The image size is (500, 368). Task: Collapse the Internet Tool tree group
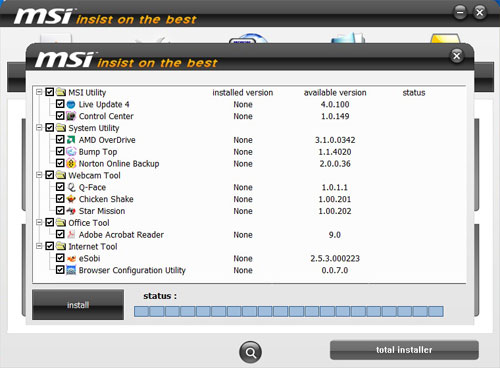tap(39, 246)
